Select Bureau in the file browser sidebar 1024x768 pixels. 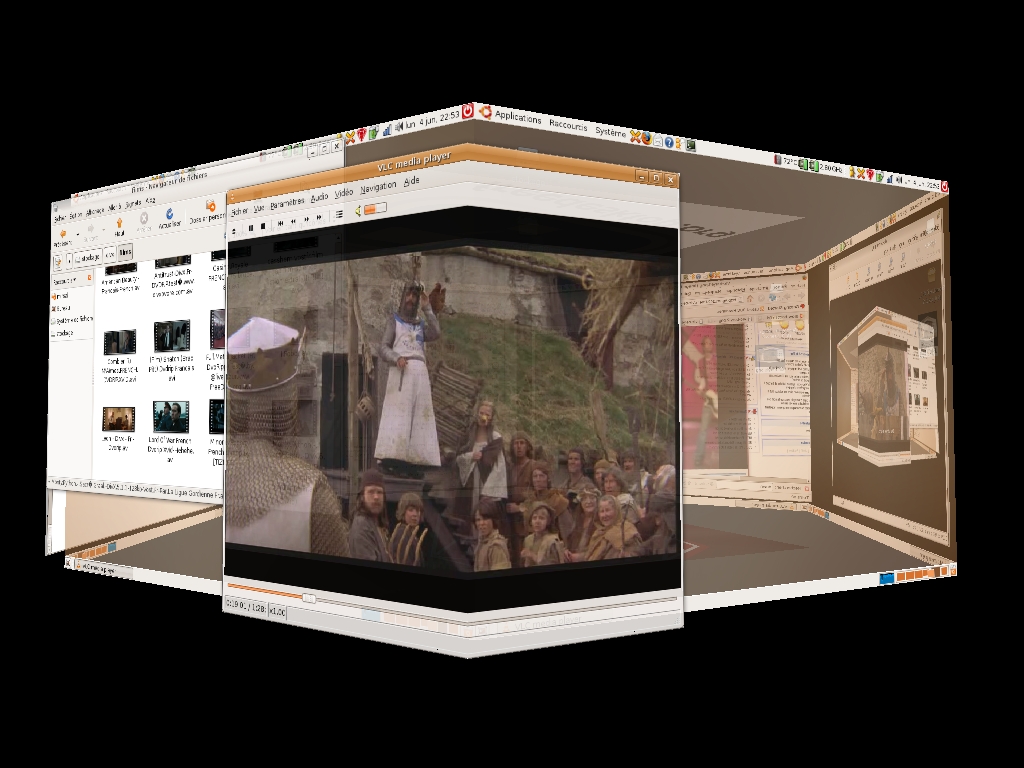tap(61, 308)
